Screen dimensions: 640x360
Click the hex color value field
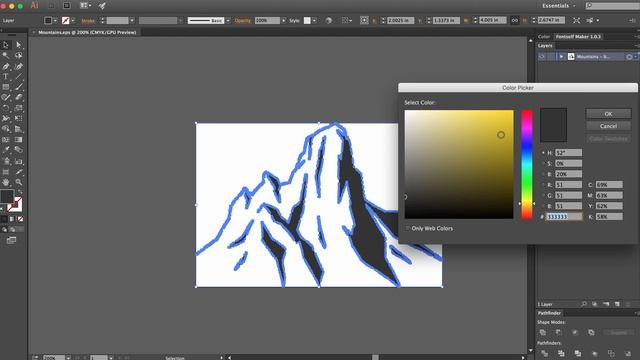click(564, 217)
